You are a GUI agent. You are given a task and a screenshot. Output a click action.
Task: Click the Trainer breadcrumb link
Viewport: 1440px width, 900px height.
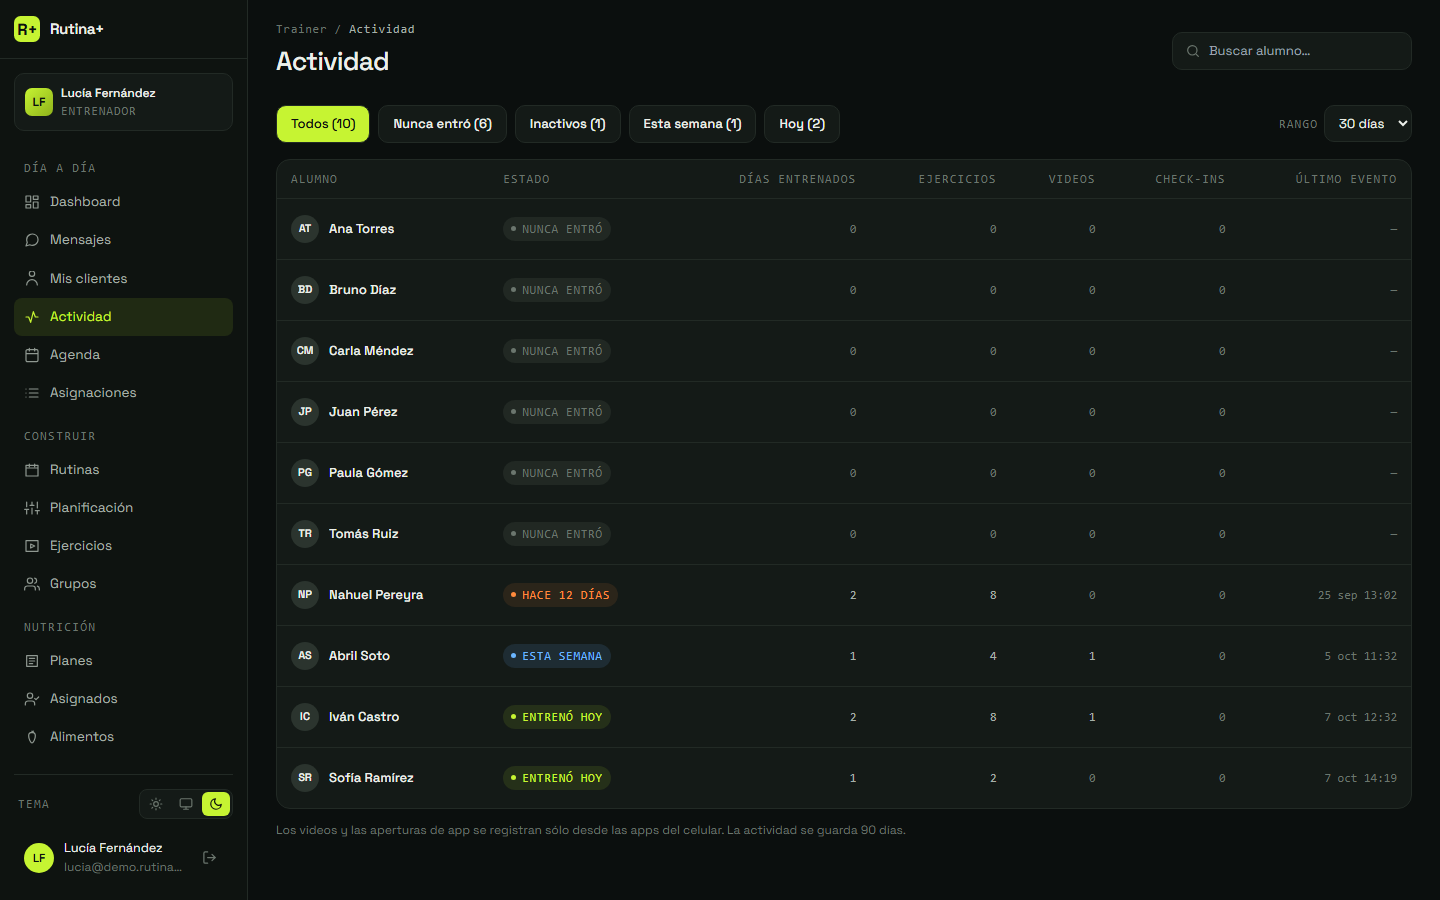tap(301, 29)
